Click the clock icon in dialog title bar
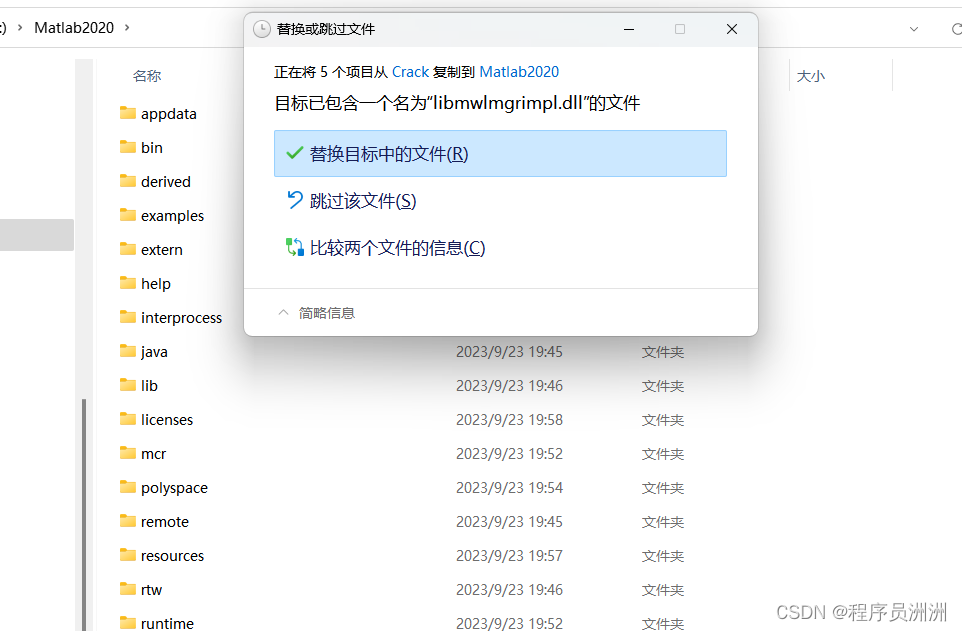 (262, 29)
